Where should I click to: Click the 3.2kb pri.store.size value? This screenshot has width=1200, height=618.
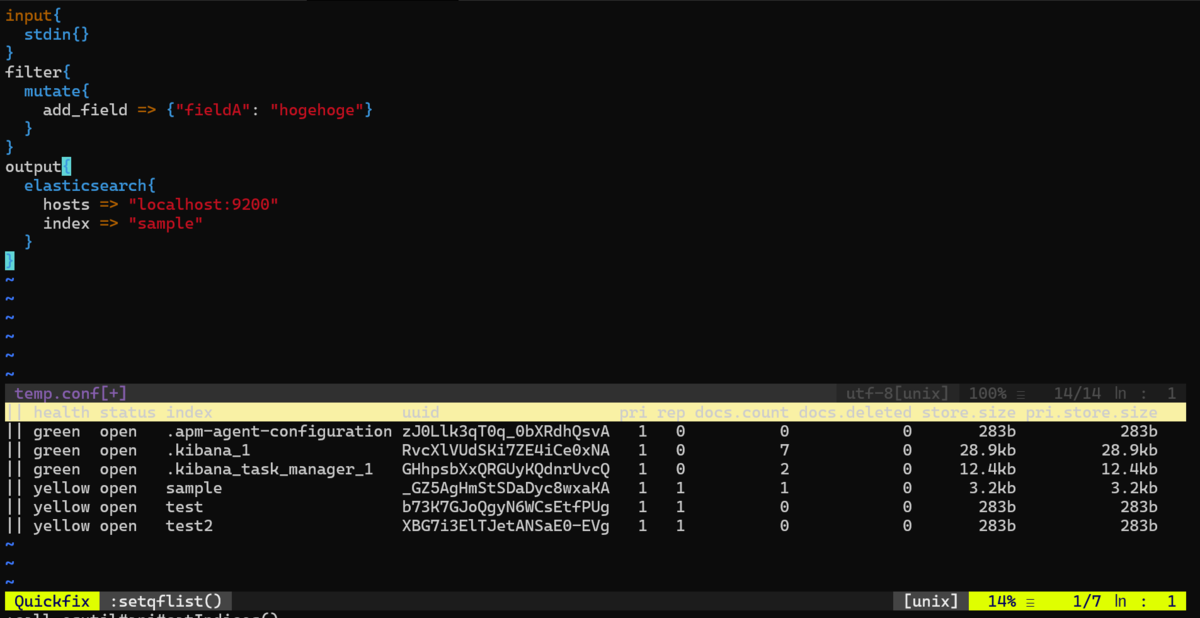coord(1134,488)
